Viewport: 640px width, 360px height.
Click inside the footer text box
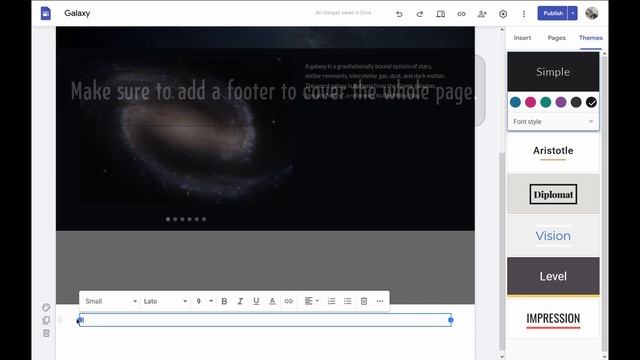[x=265, y=320]
